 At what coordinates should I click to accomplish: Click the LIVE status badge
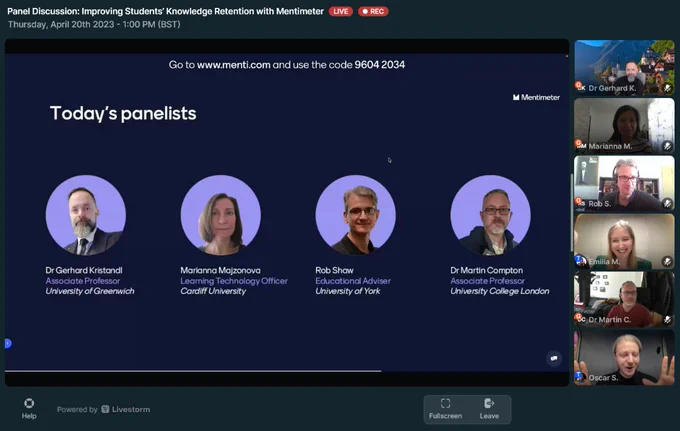click(340, 11)
